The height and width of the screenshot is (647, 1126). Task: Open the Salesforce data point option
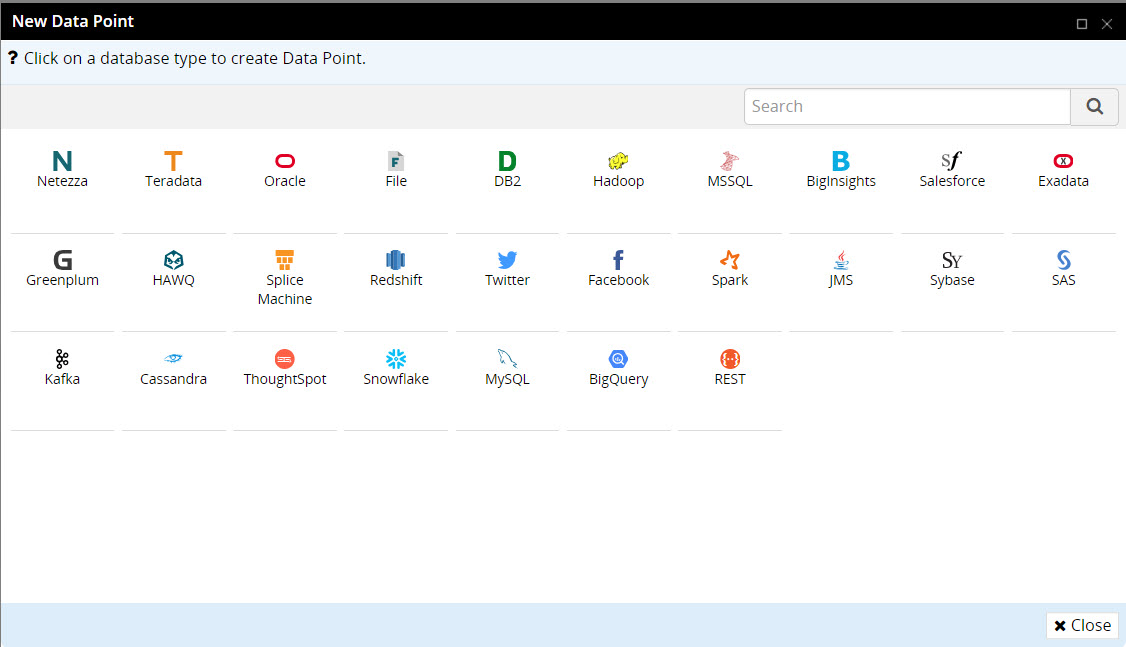[952, 162]
